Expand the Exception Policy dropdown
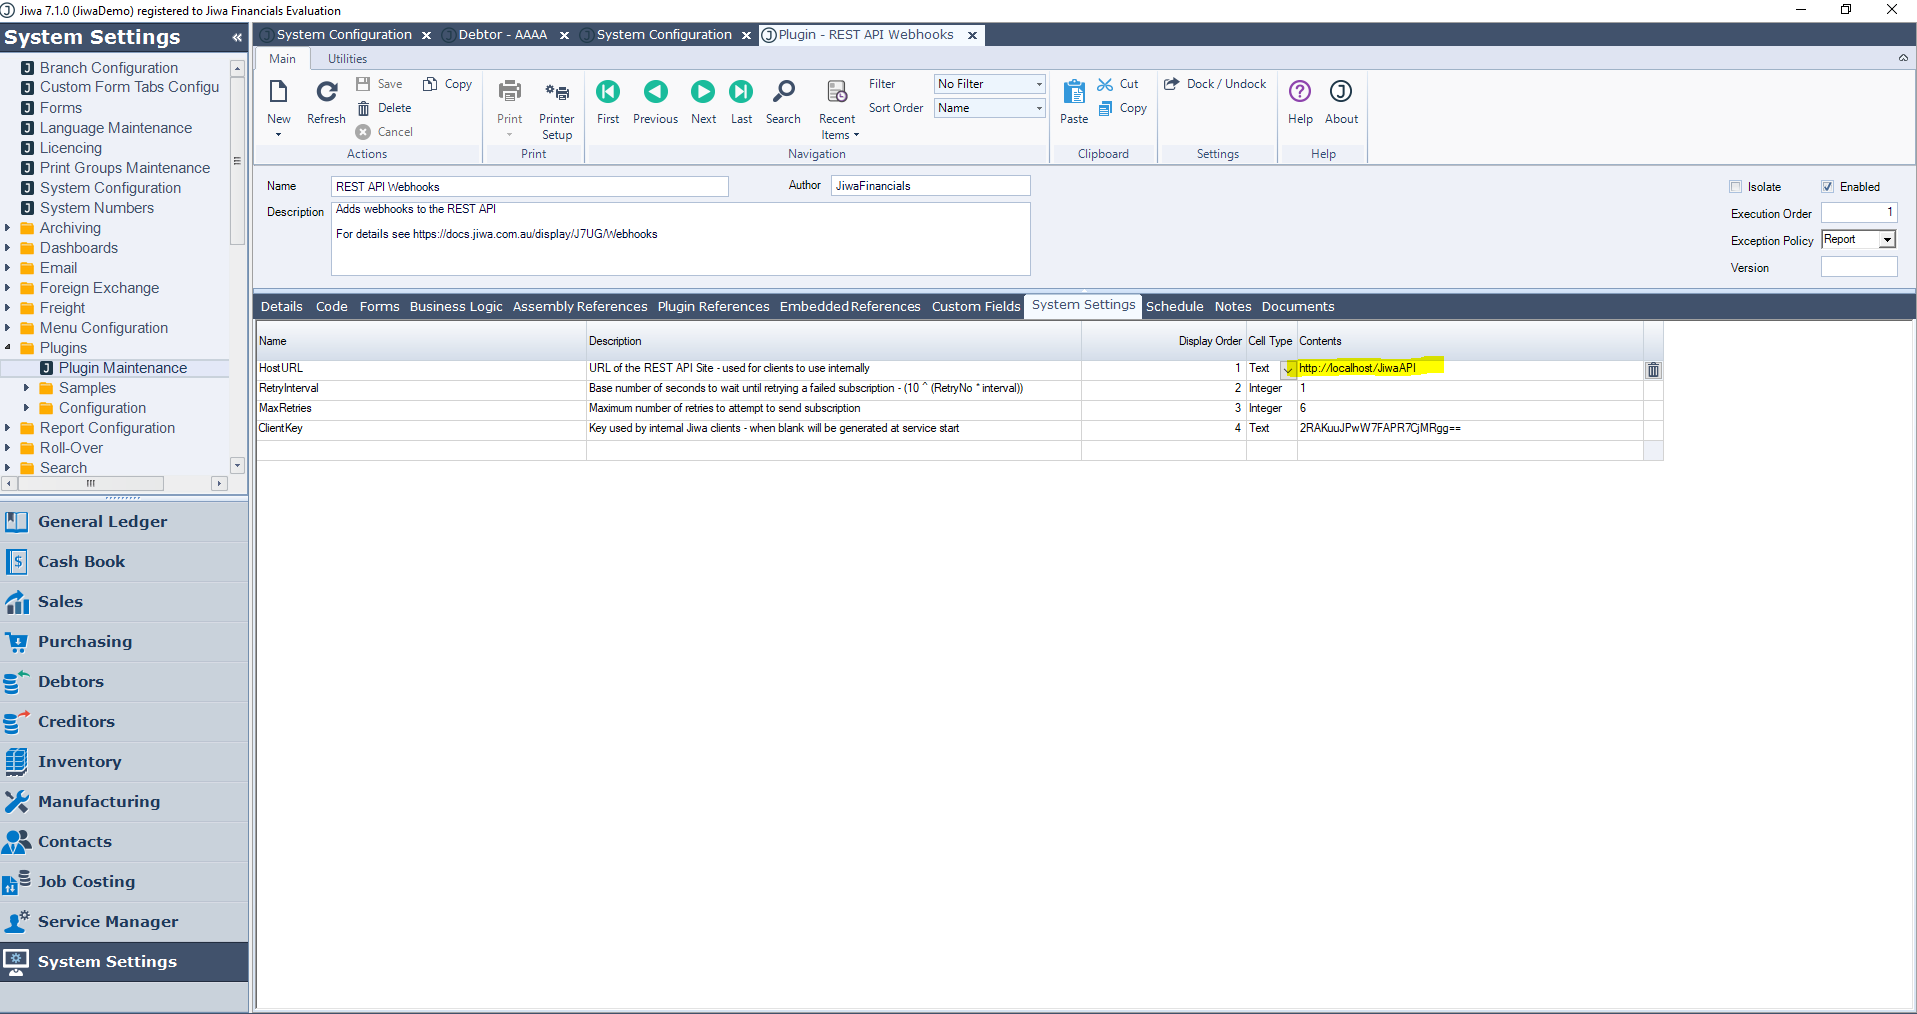1917x1014 pixels. click(1887, 240)
